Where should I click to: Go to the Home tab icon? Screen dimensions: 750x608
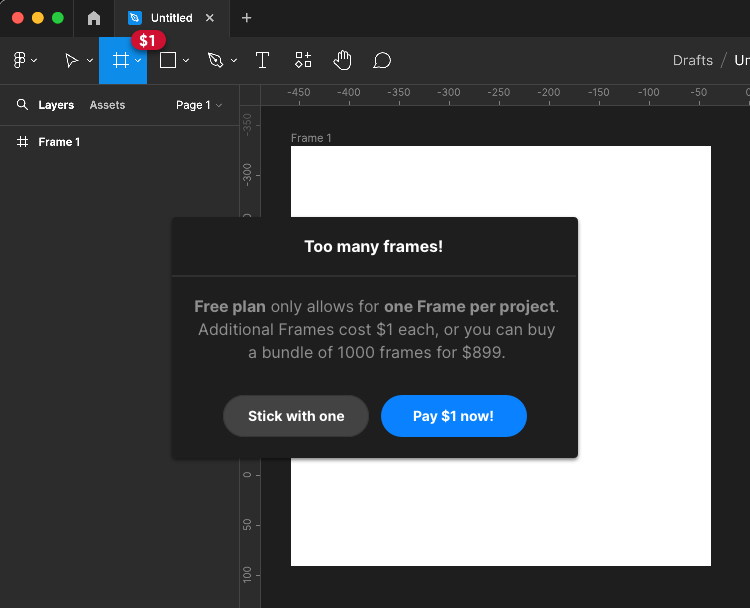[94, 18]
